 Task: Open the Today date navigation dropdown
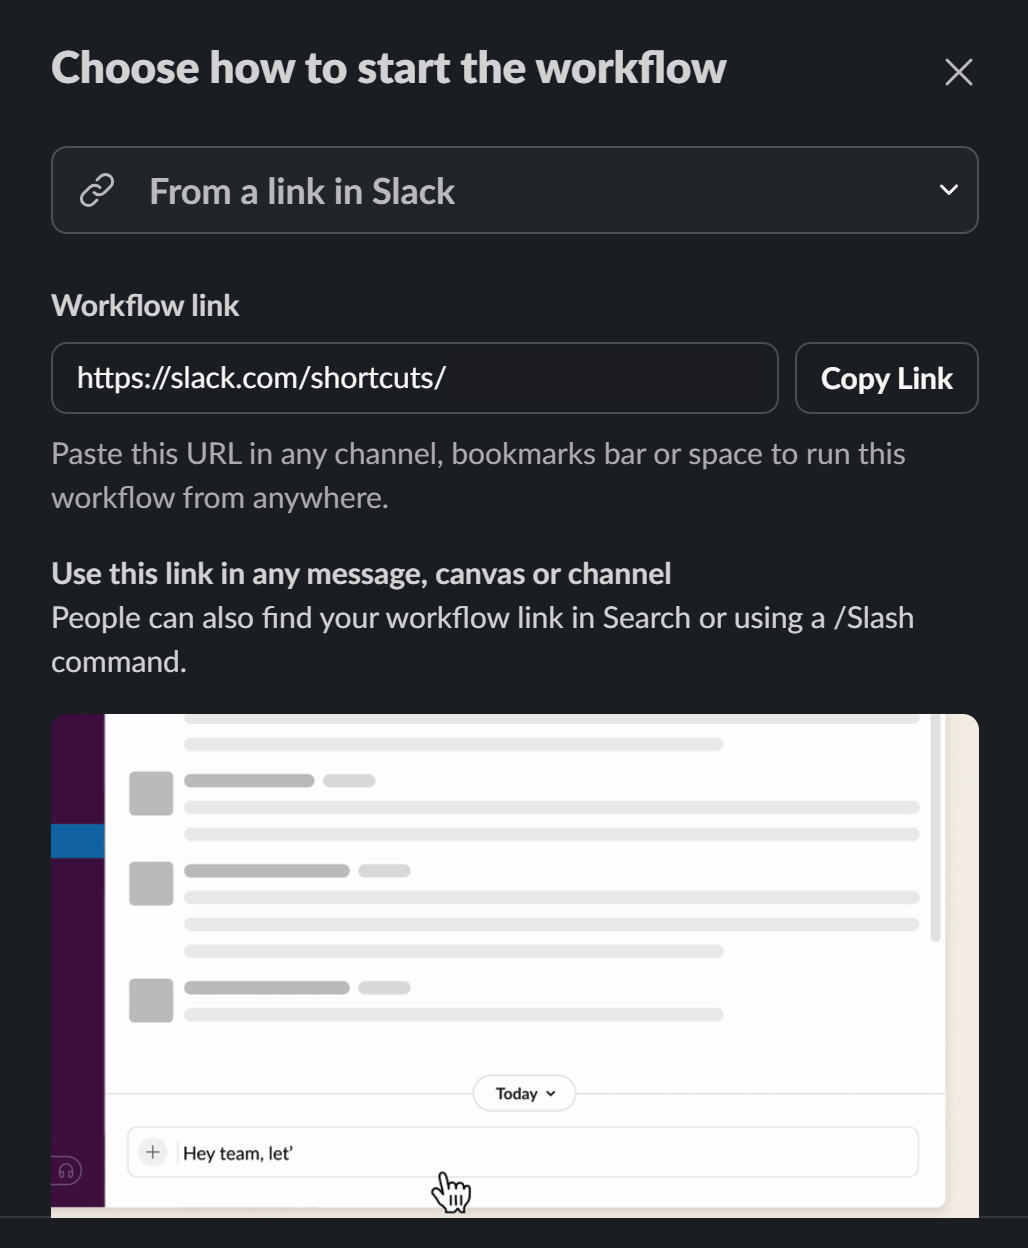click(x=524, y=1093)
